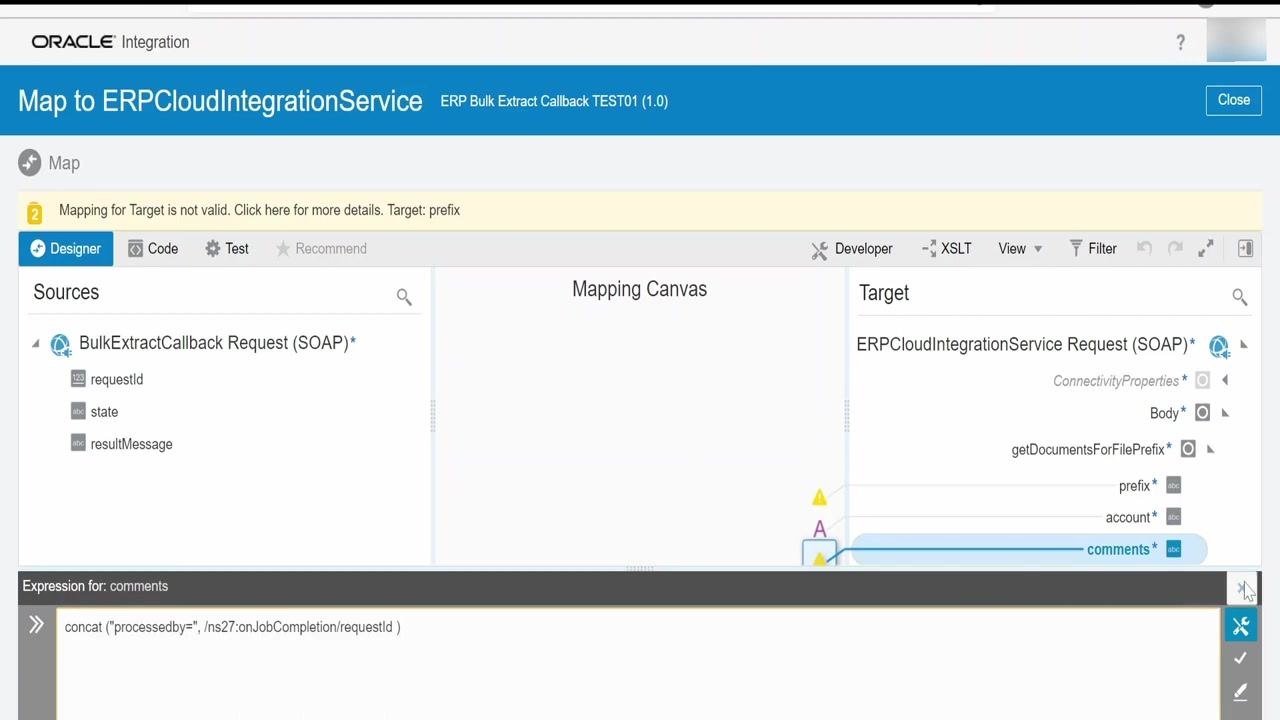Open the help question mark icon
Viewport: 1280px width, 720px height.
click(1181, 42)
